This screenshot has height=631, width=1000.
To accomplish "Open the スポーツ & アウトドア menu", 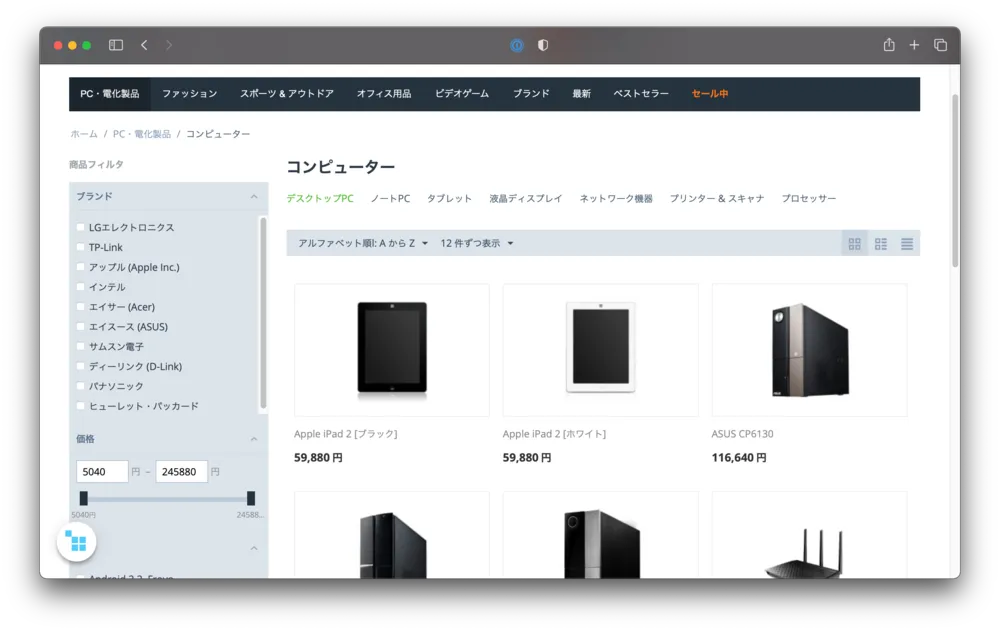I will pyautogui.click(x=287, y=94).
